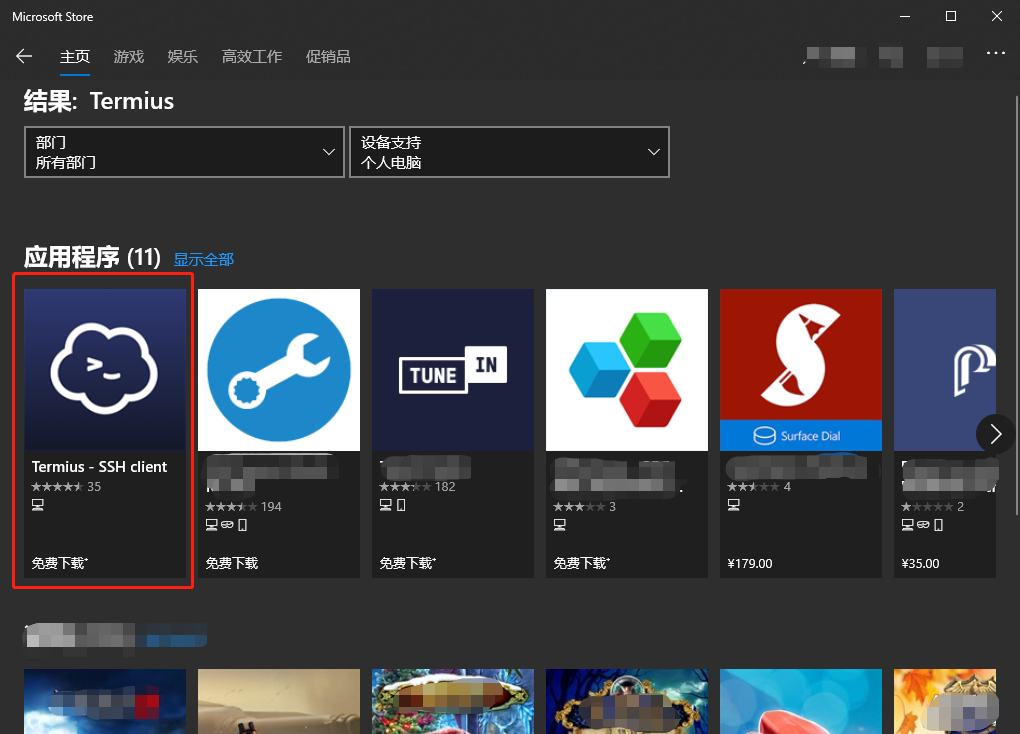Open the 部门 department filter dropdown
The image size is (1020, 734).
tap(184, 151)
